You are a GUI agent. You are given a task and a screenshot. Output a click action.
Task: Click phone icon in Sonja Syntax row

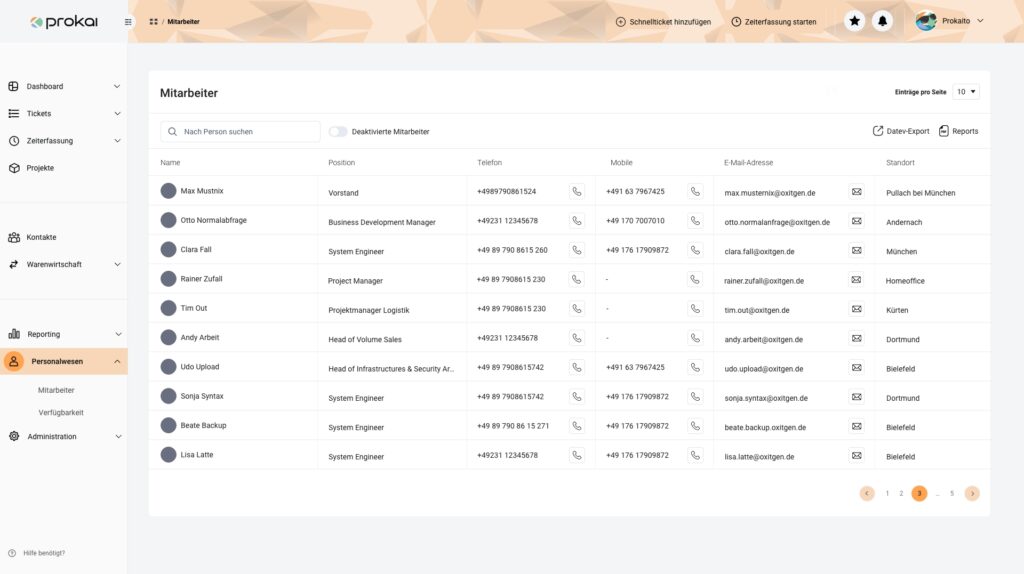(576, 397)
